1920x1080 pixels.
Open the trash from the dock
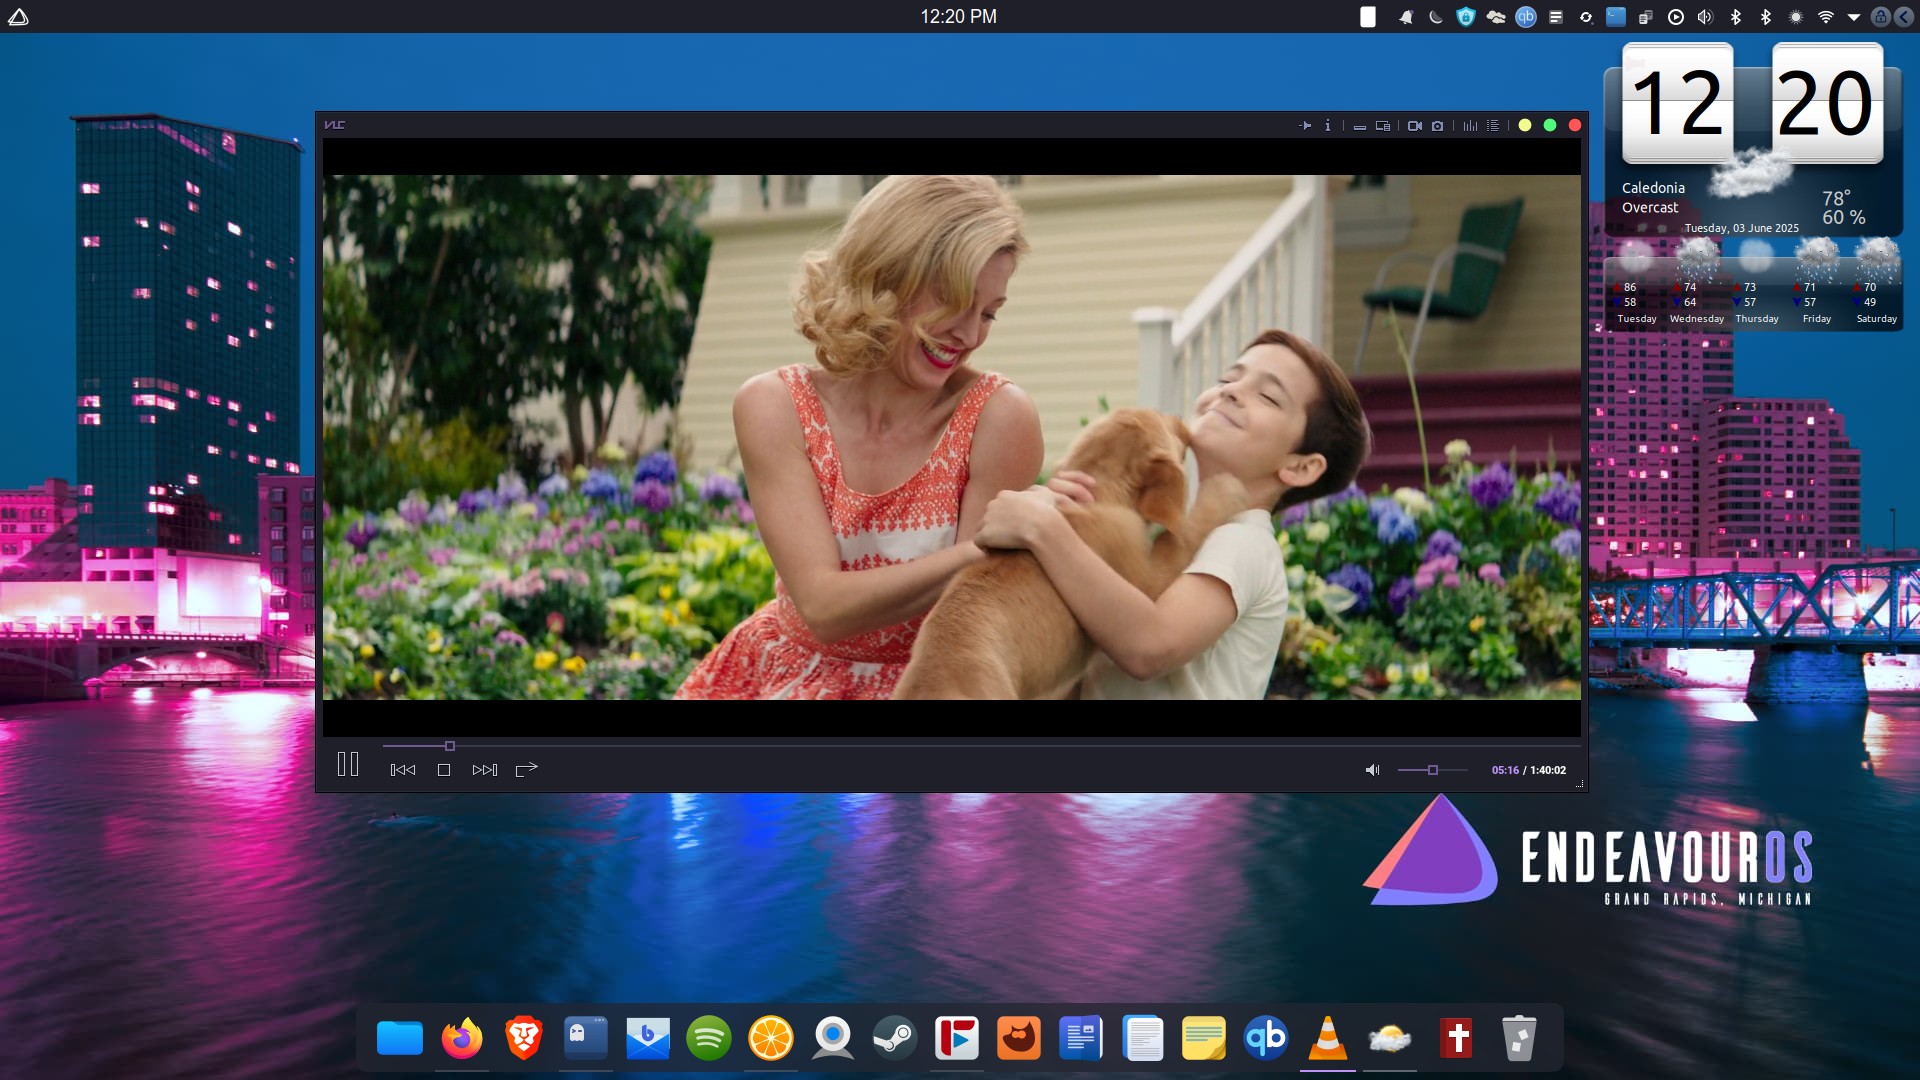pos(1519,1038)
